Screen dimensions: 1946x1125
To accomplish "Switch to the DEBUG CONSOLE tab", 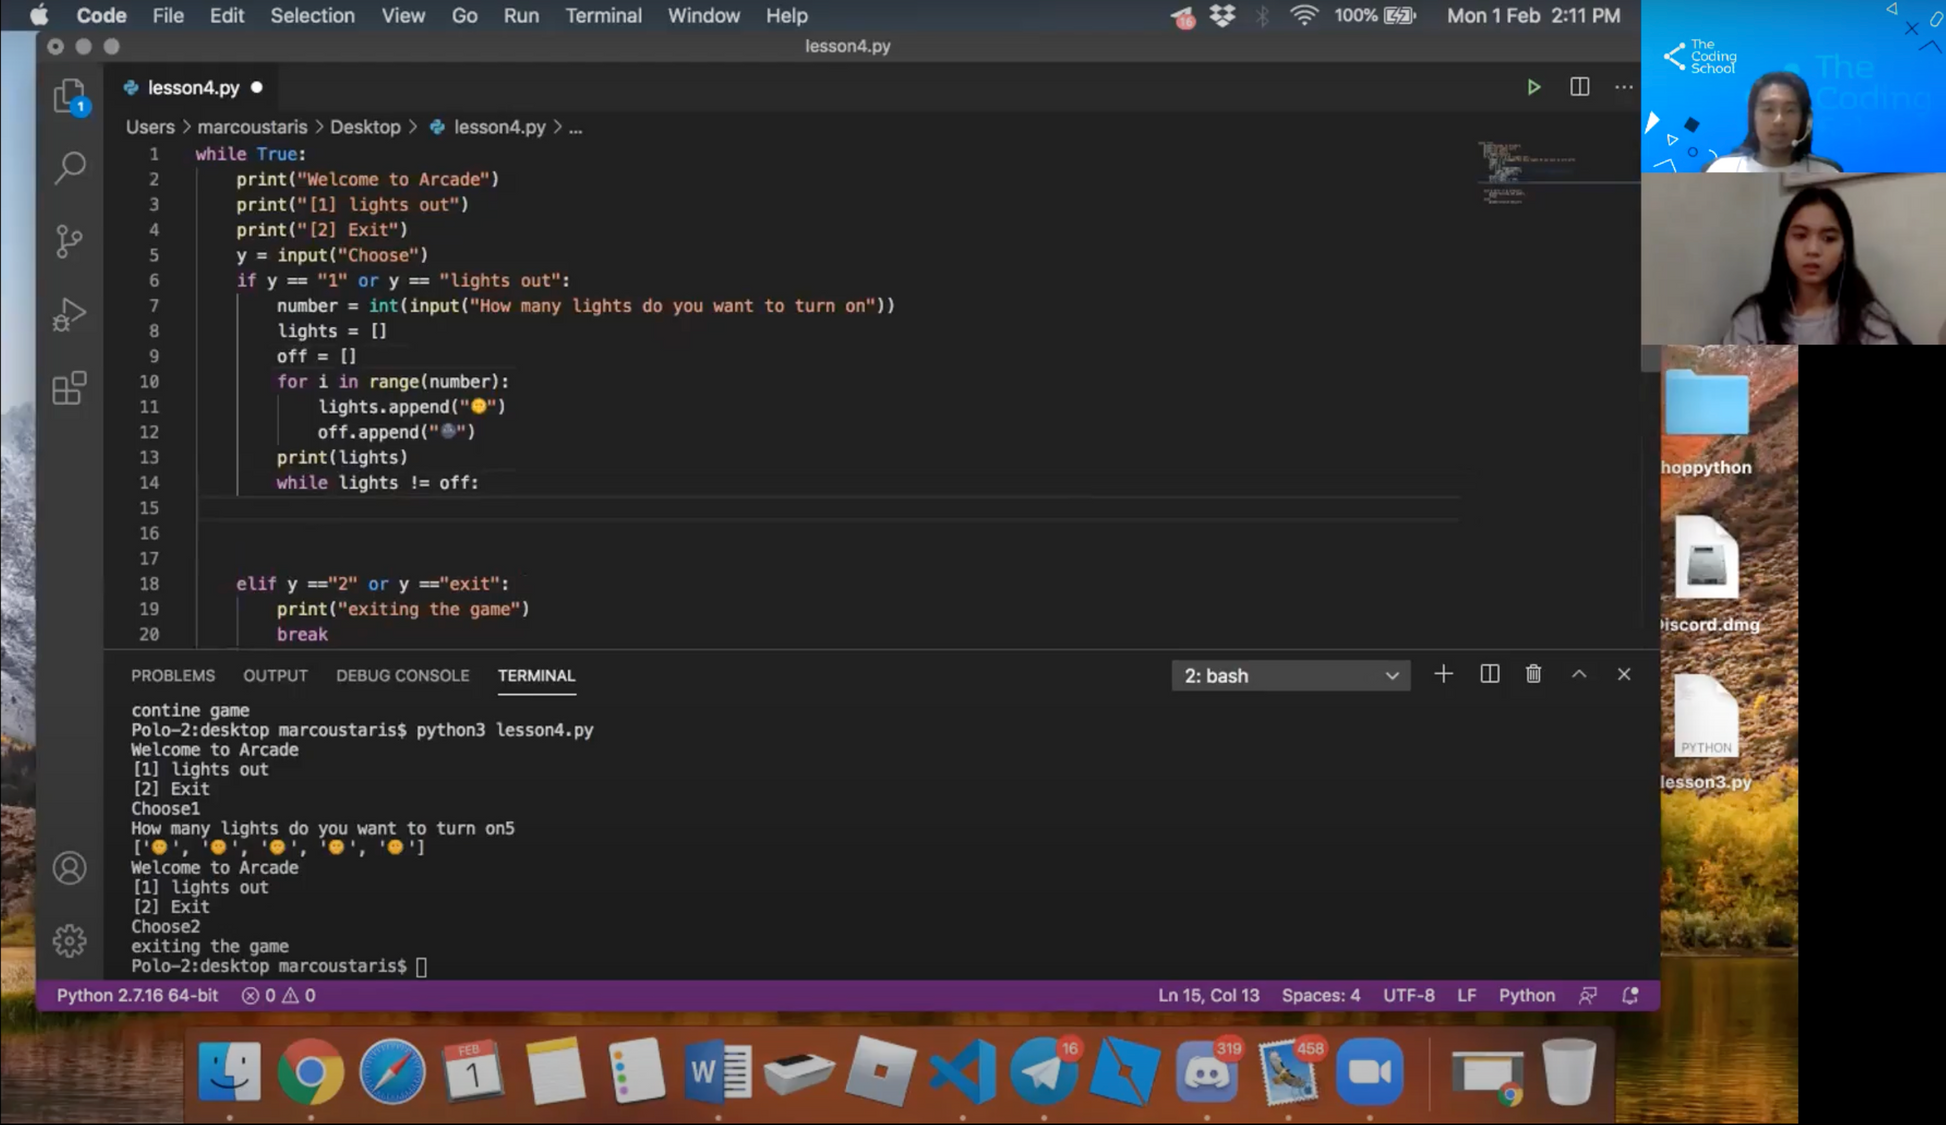I will tap(402, 675).
